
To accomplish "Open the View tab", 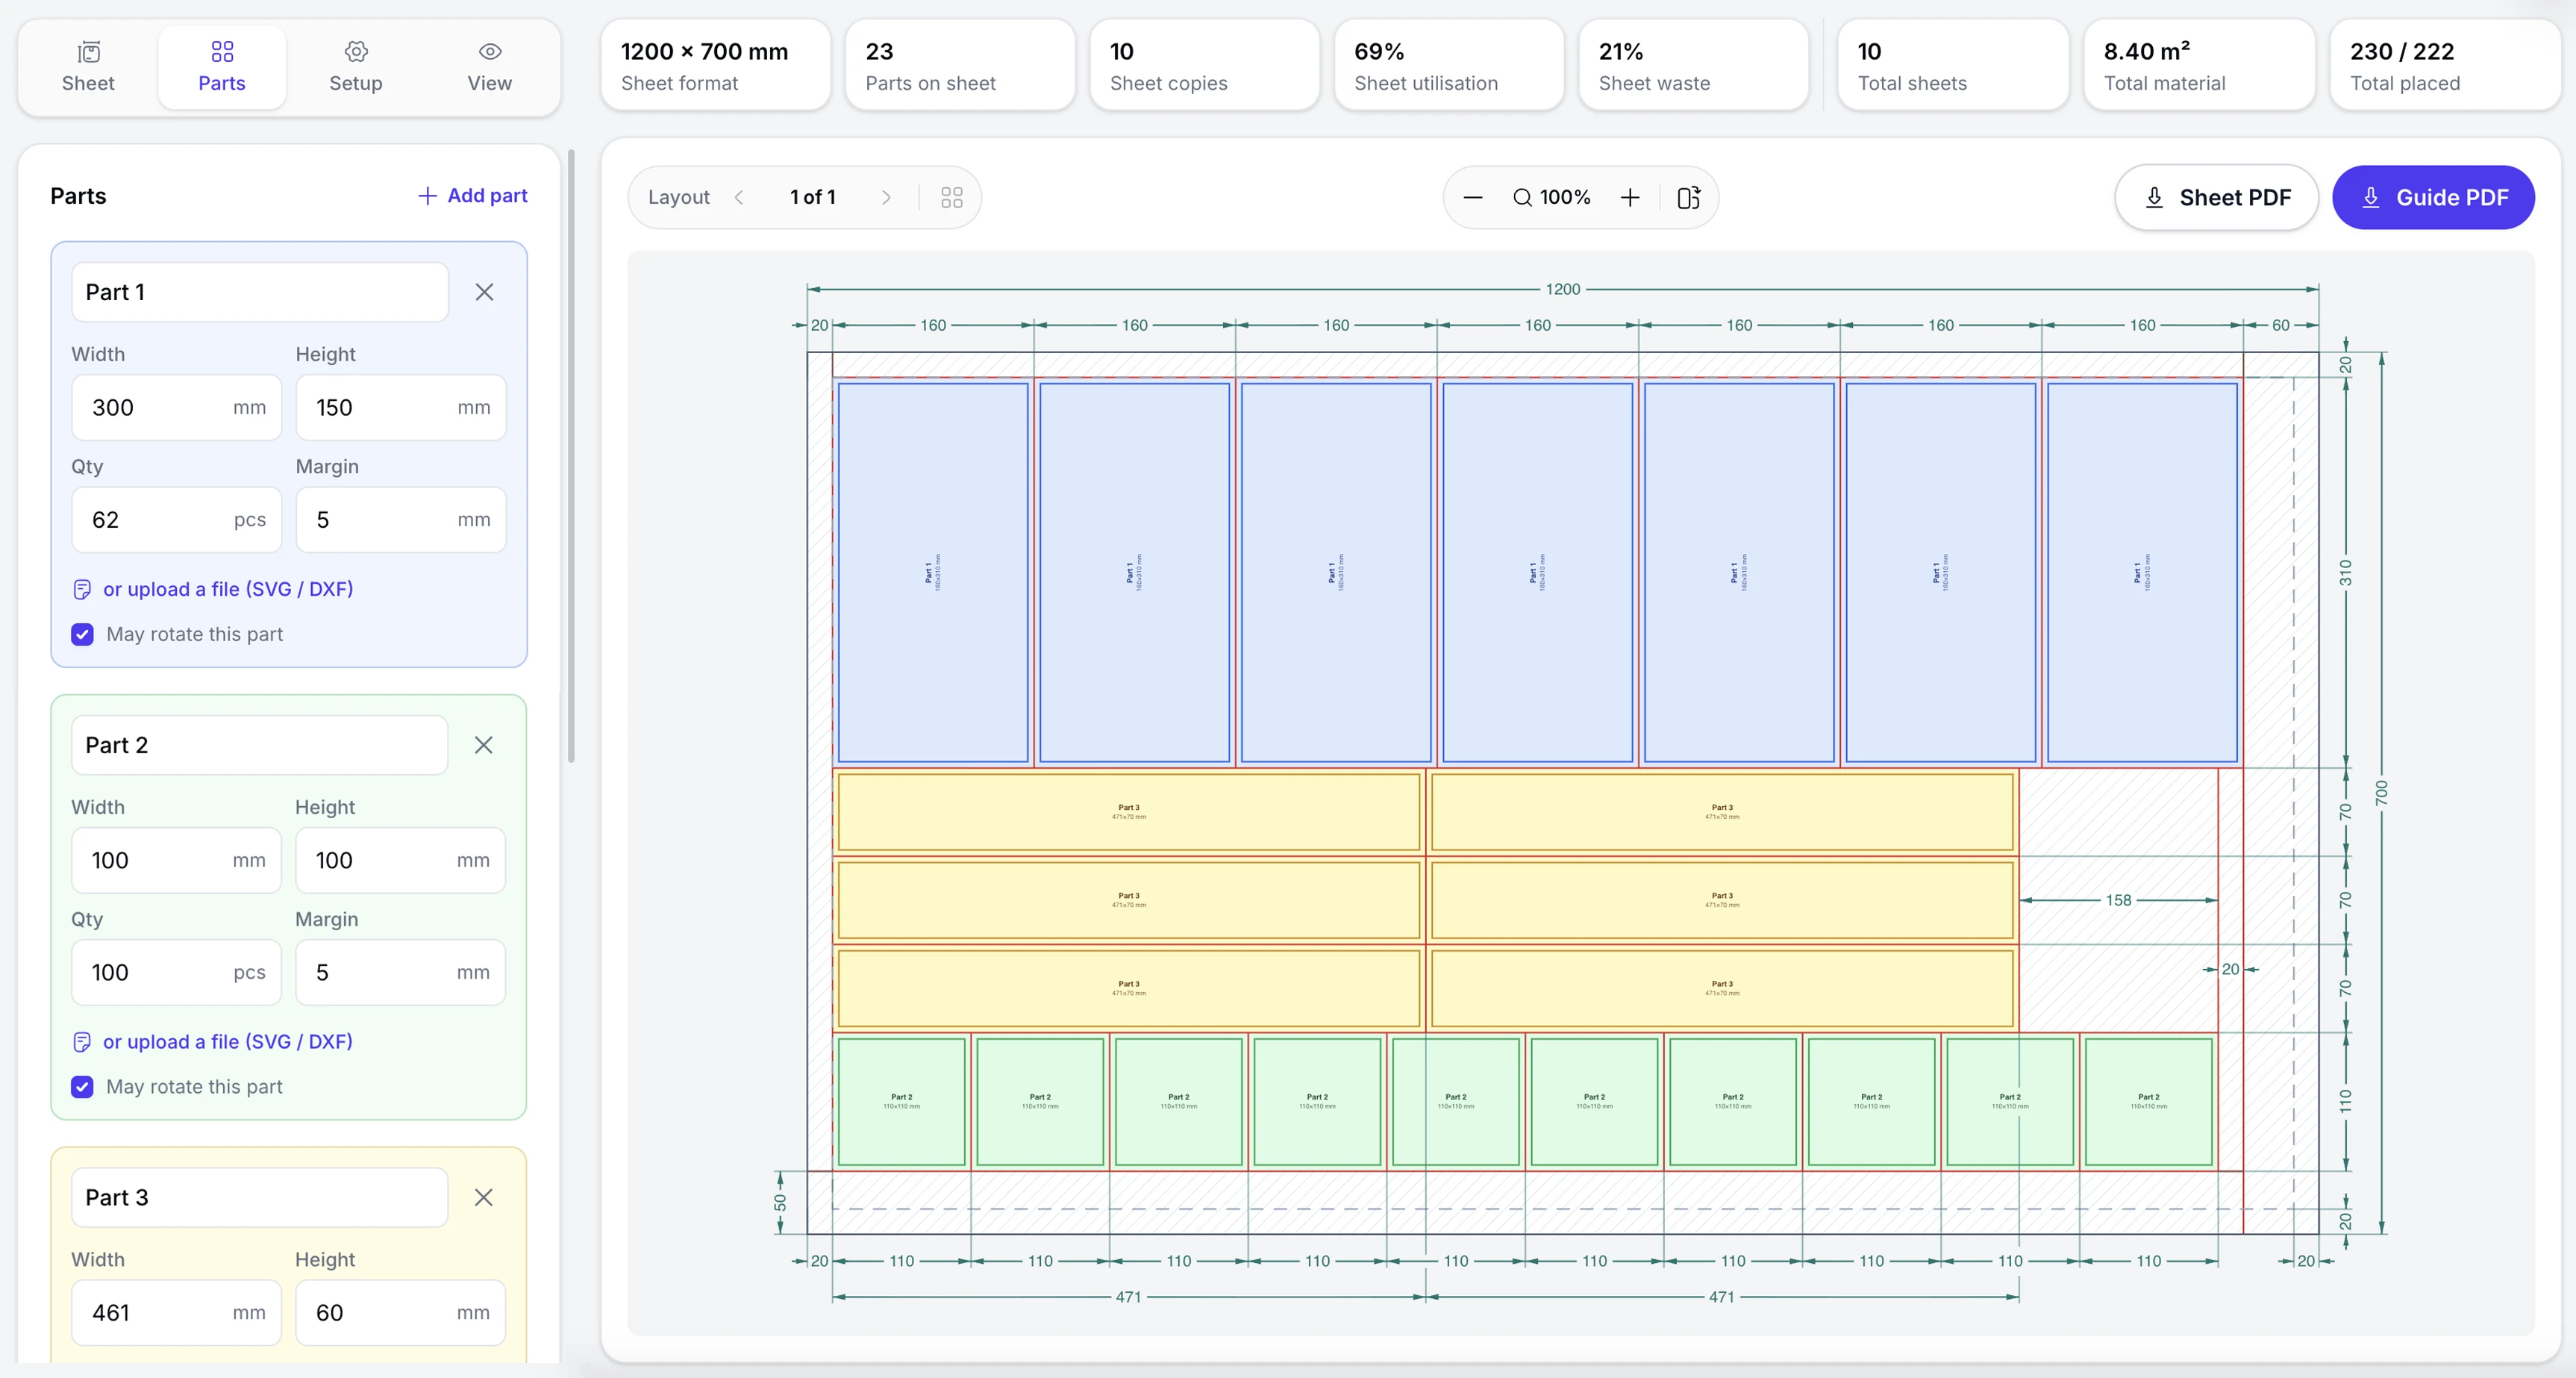I will point(490,67).
